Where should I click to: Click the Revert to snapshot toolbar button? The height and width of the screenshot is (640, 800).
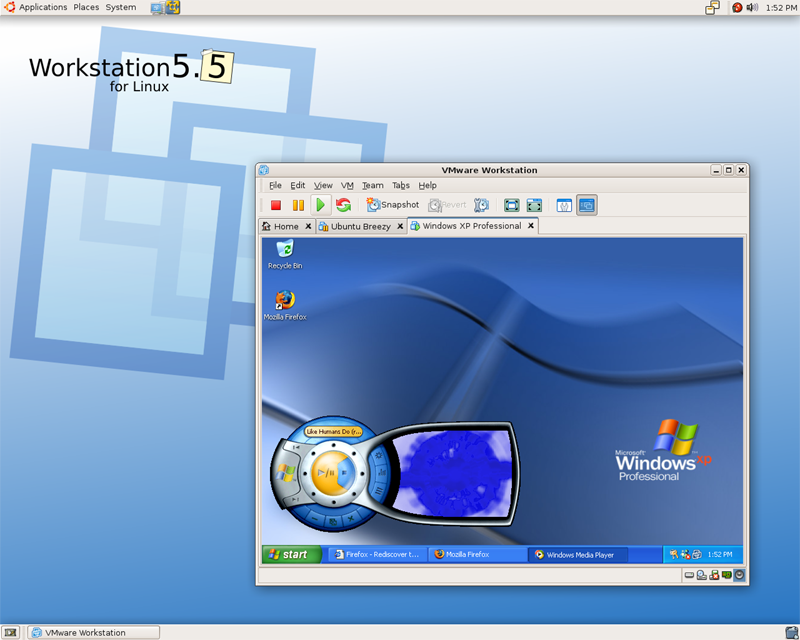pyautogui.click(x=447, y=205)
